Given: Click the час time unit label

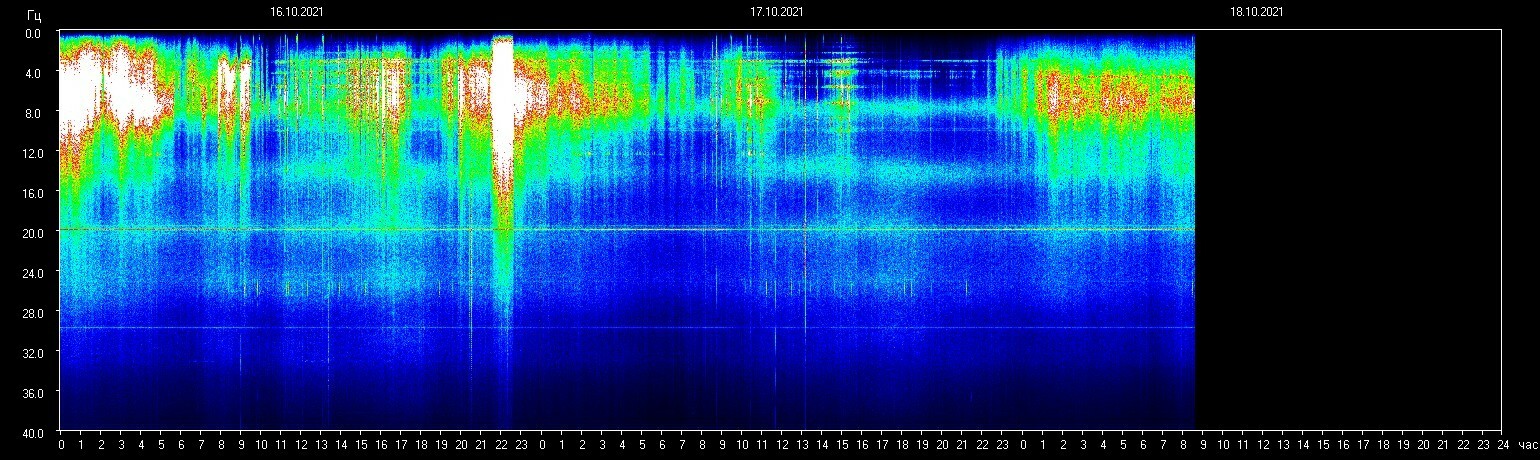Looking at the screenshot, I should 1526,445.
